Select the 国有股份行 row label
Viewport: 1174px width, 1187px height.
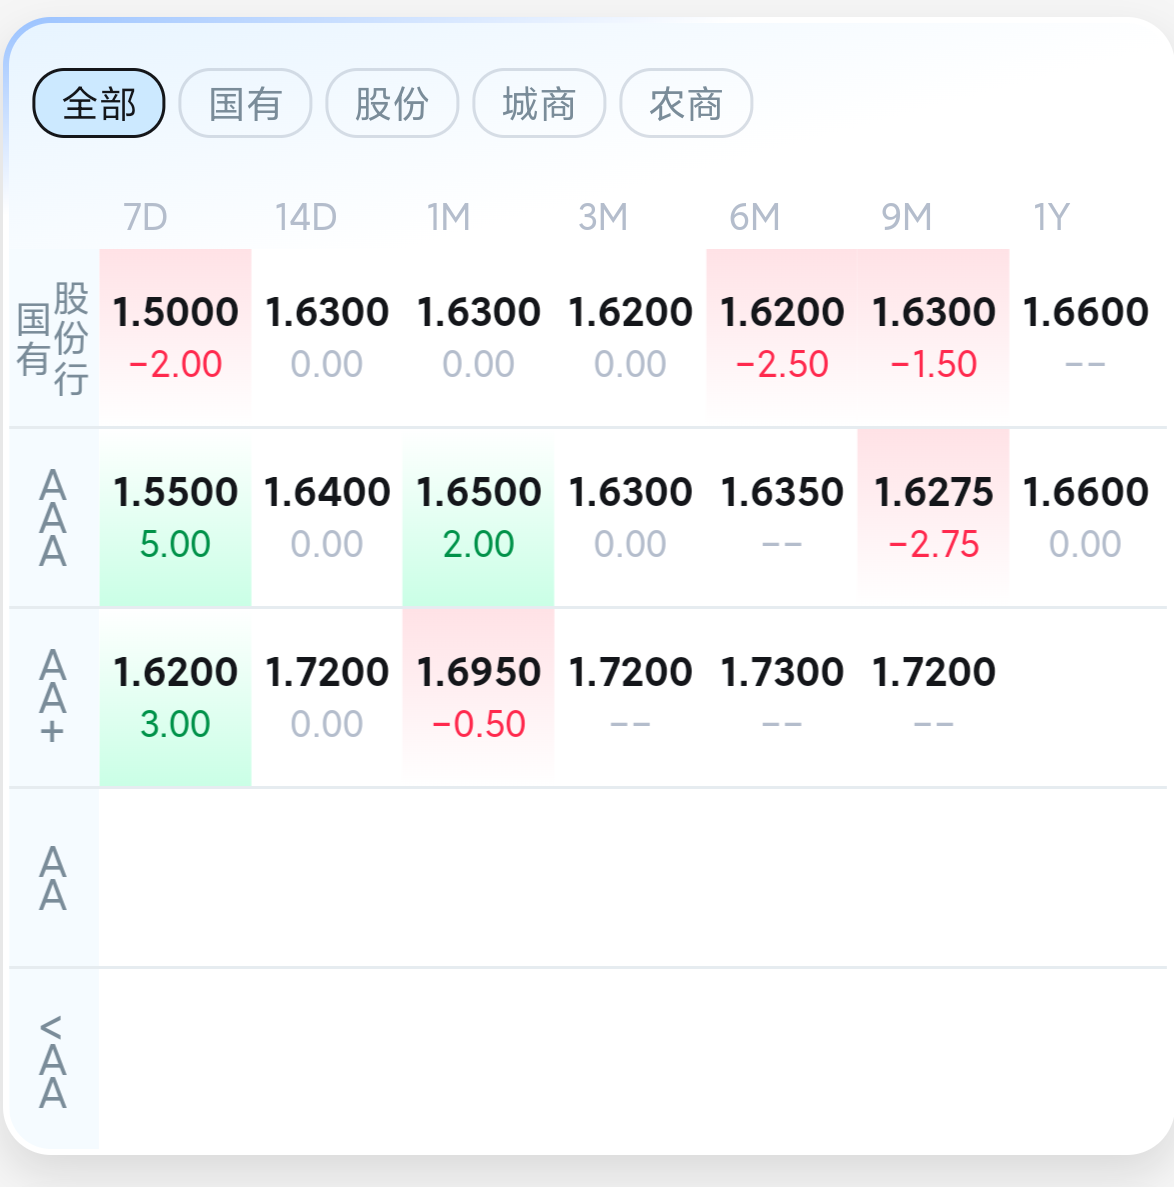pos(53,338)
